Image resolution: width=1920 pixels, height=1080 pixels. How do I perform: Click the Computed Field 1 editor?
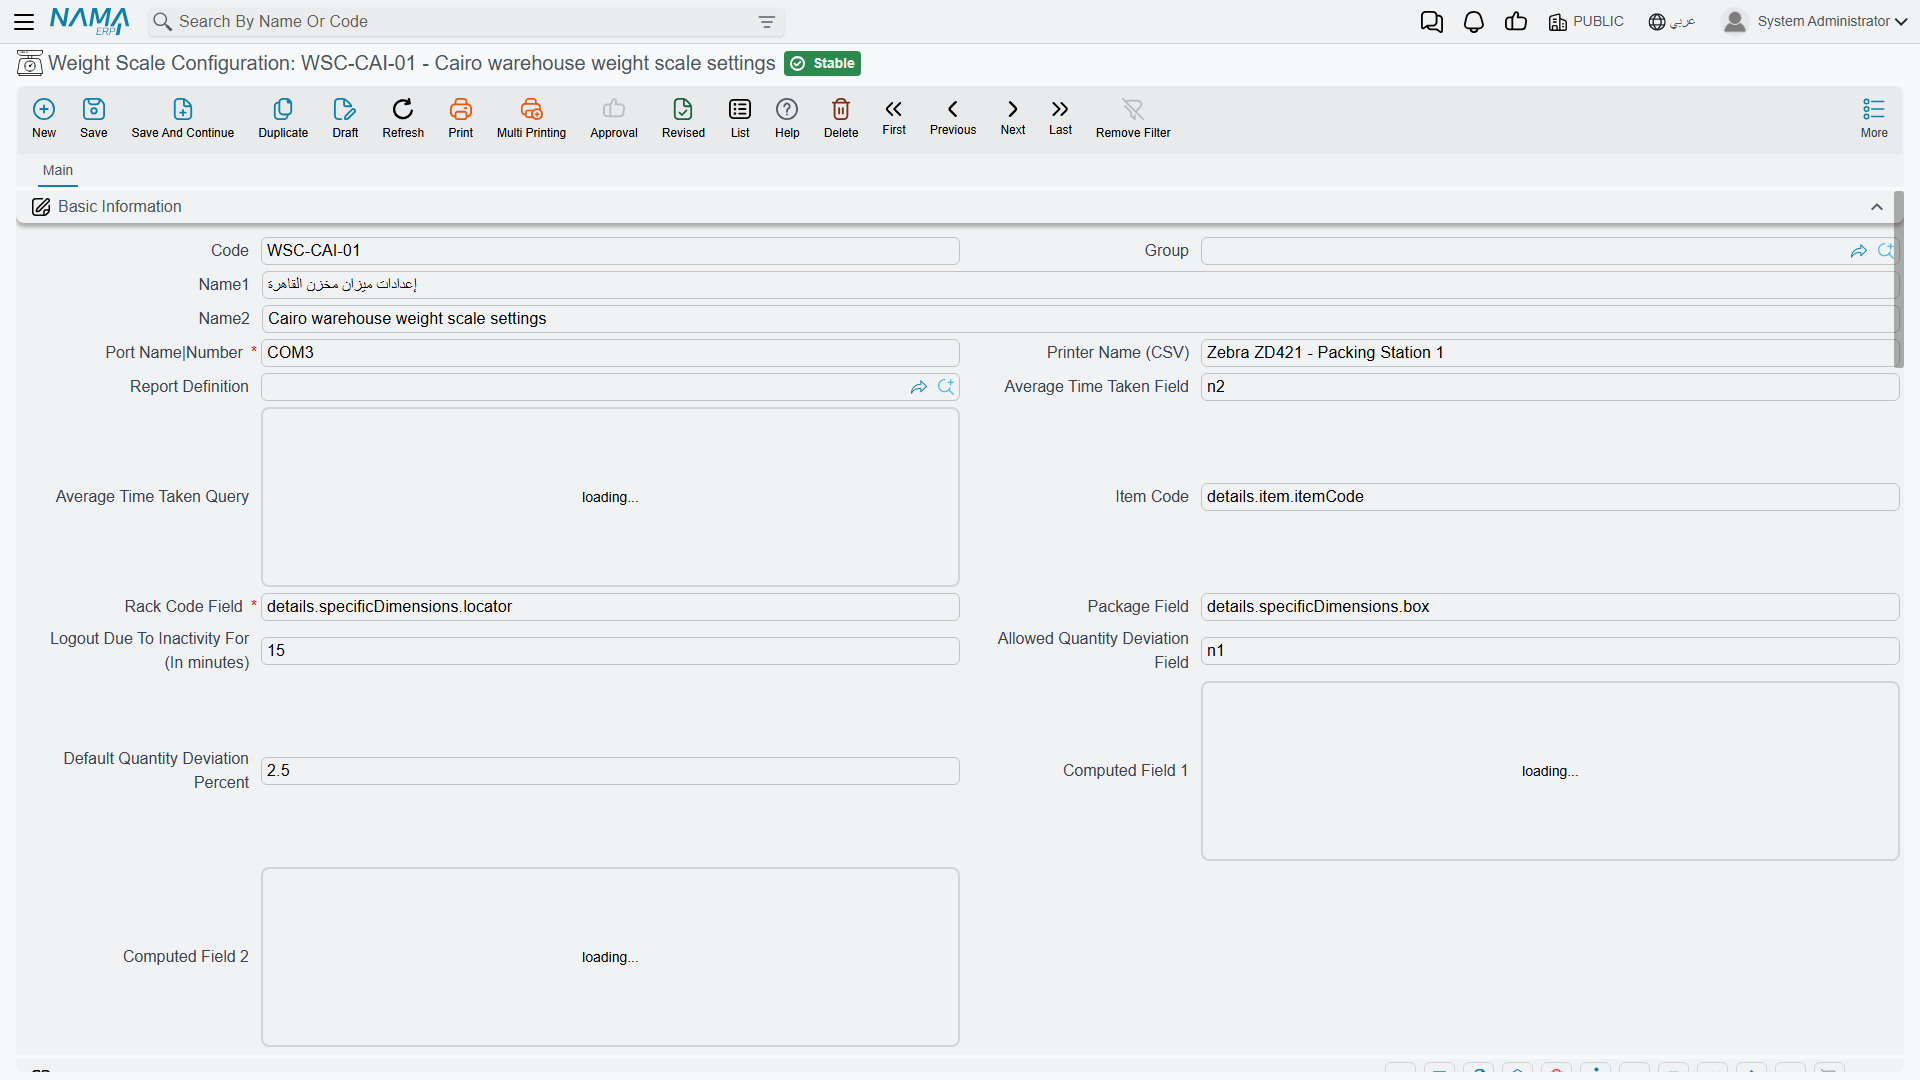pyautogui.click(x=1550, y=771)
